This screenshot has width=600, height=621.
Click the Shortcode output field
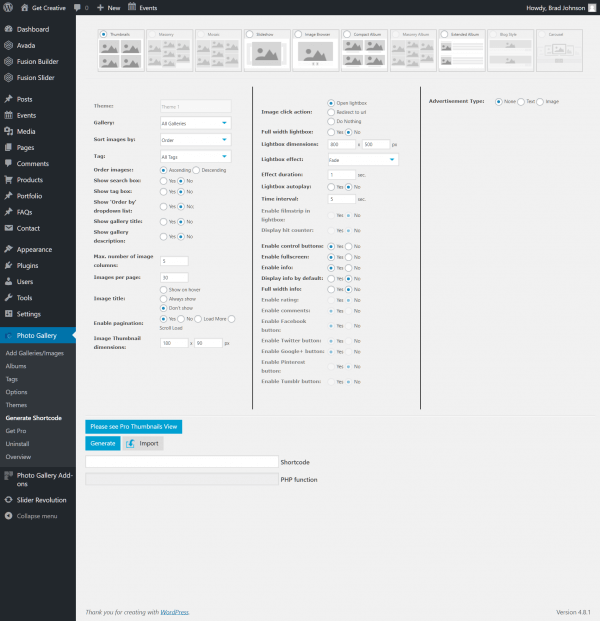pyautogui.click(x=182, y=462)
